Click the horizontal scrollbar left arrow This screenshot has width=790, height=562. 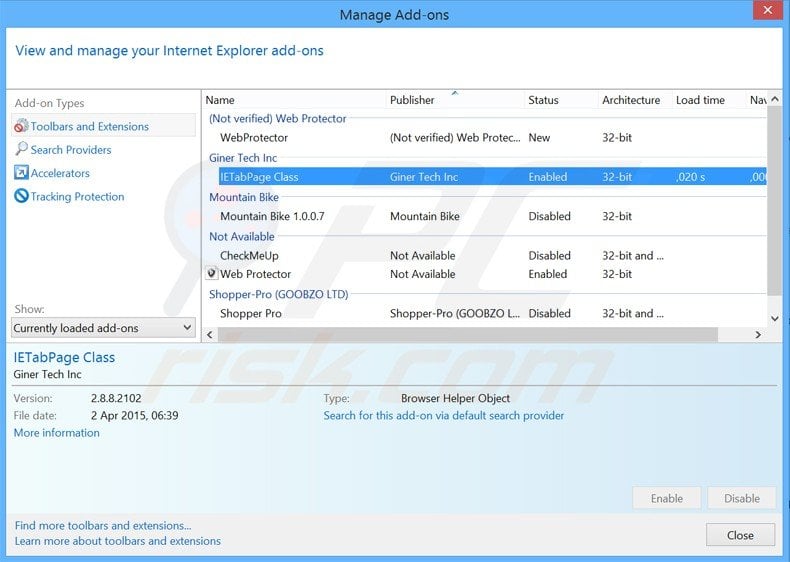(x=210, y=335)
